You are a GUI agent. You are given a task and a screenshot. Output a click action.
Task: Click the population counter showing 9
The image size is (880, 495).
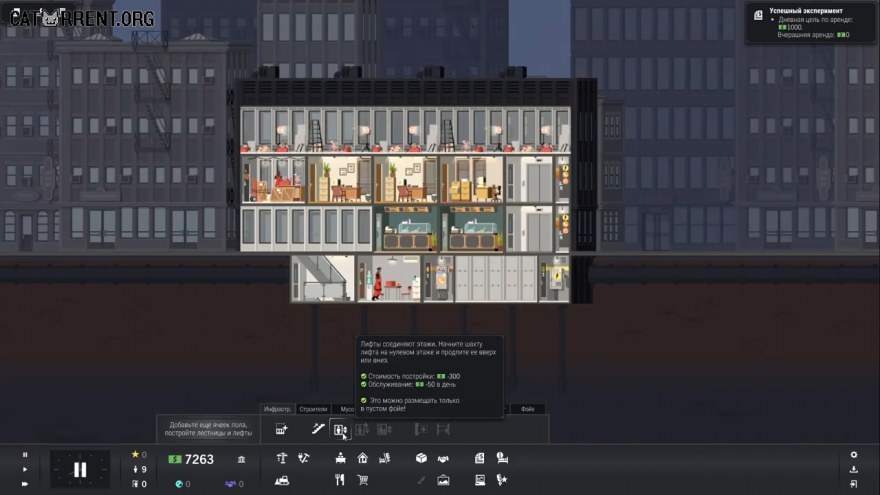coord(139,469)
